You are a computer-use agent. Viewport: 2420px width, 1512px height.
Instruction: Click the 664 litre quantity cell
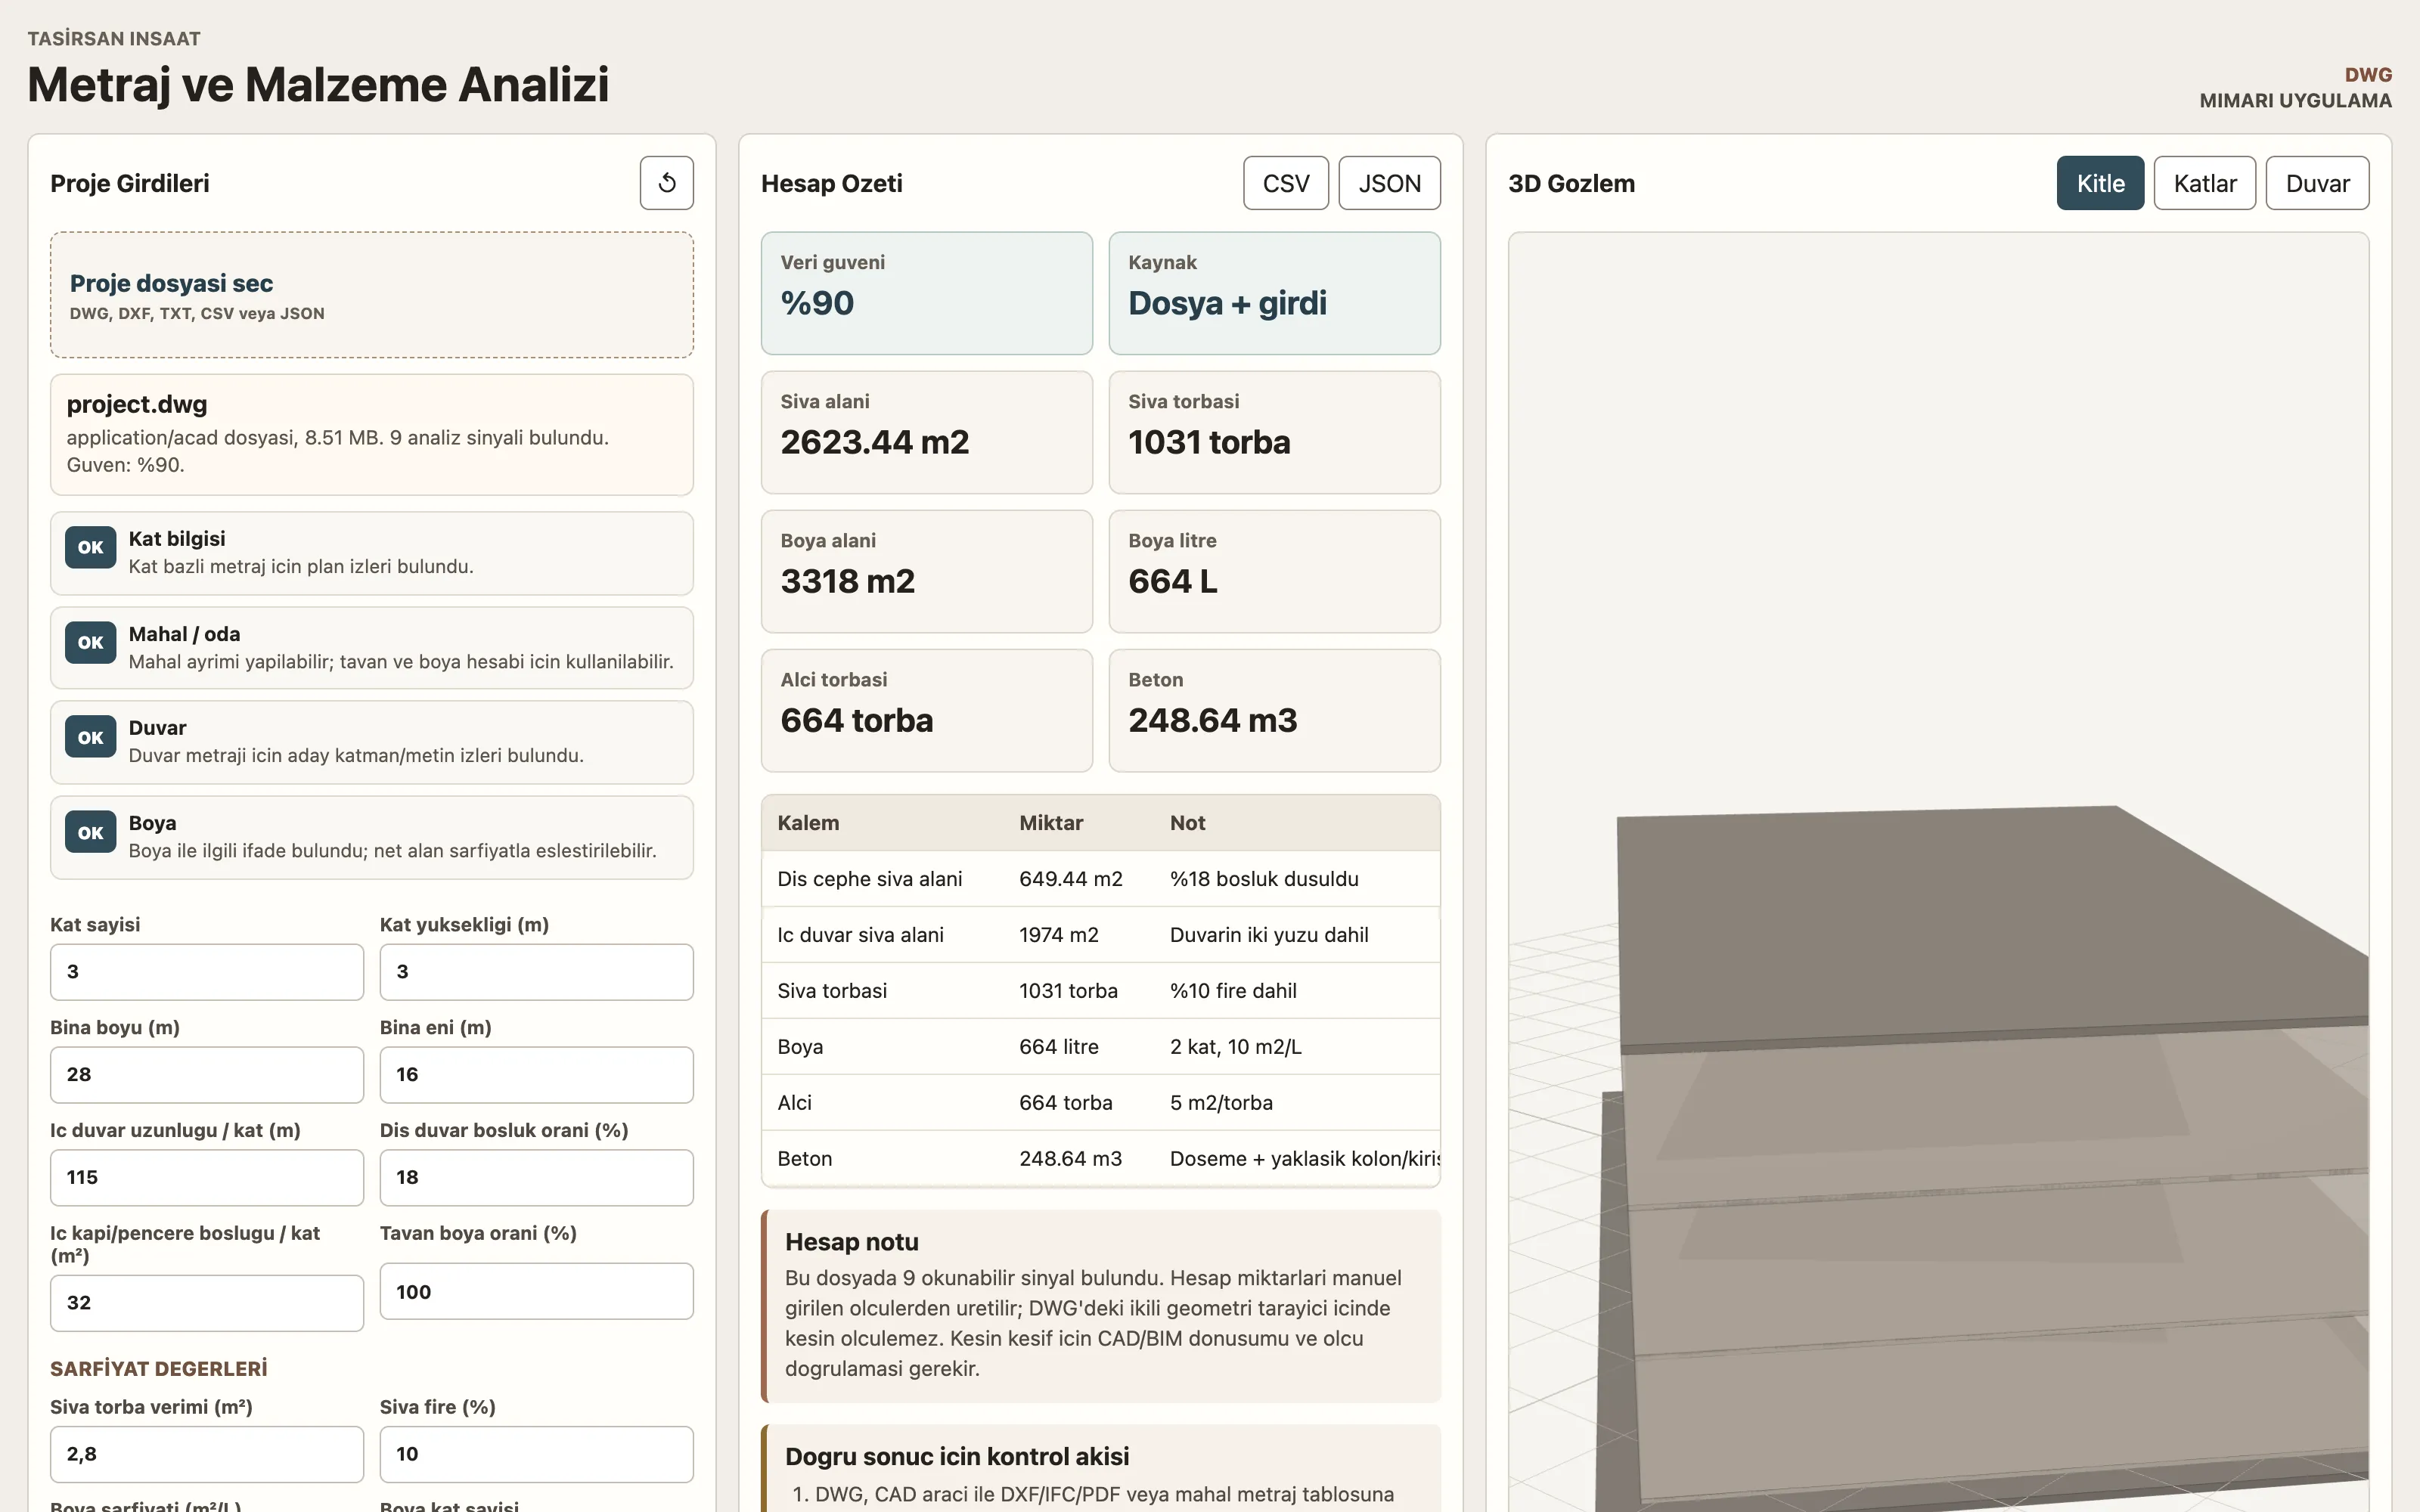1059,1047
